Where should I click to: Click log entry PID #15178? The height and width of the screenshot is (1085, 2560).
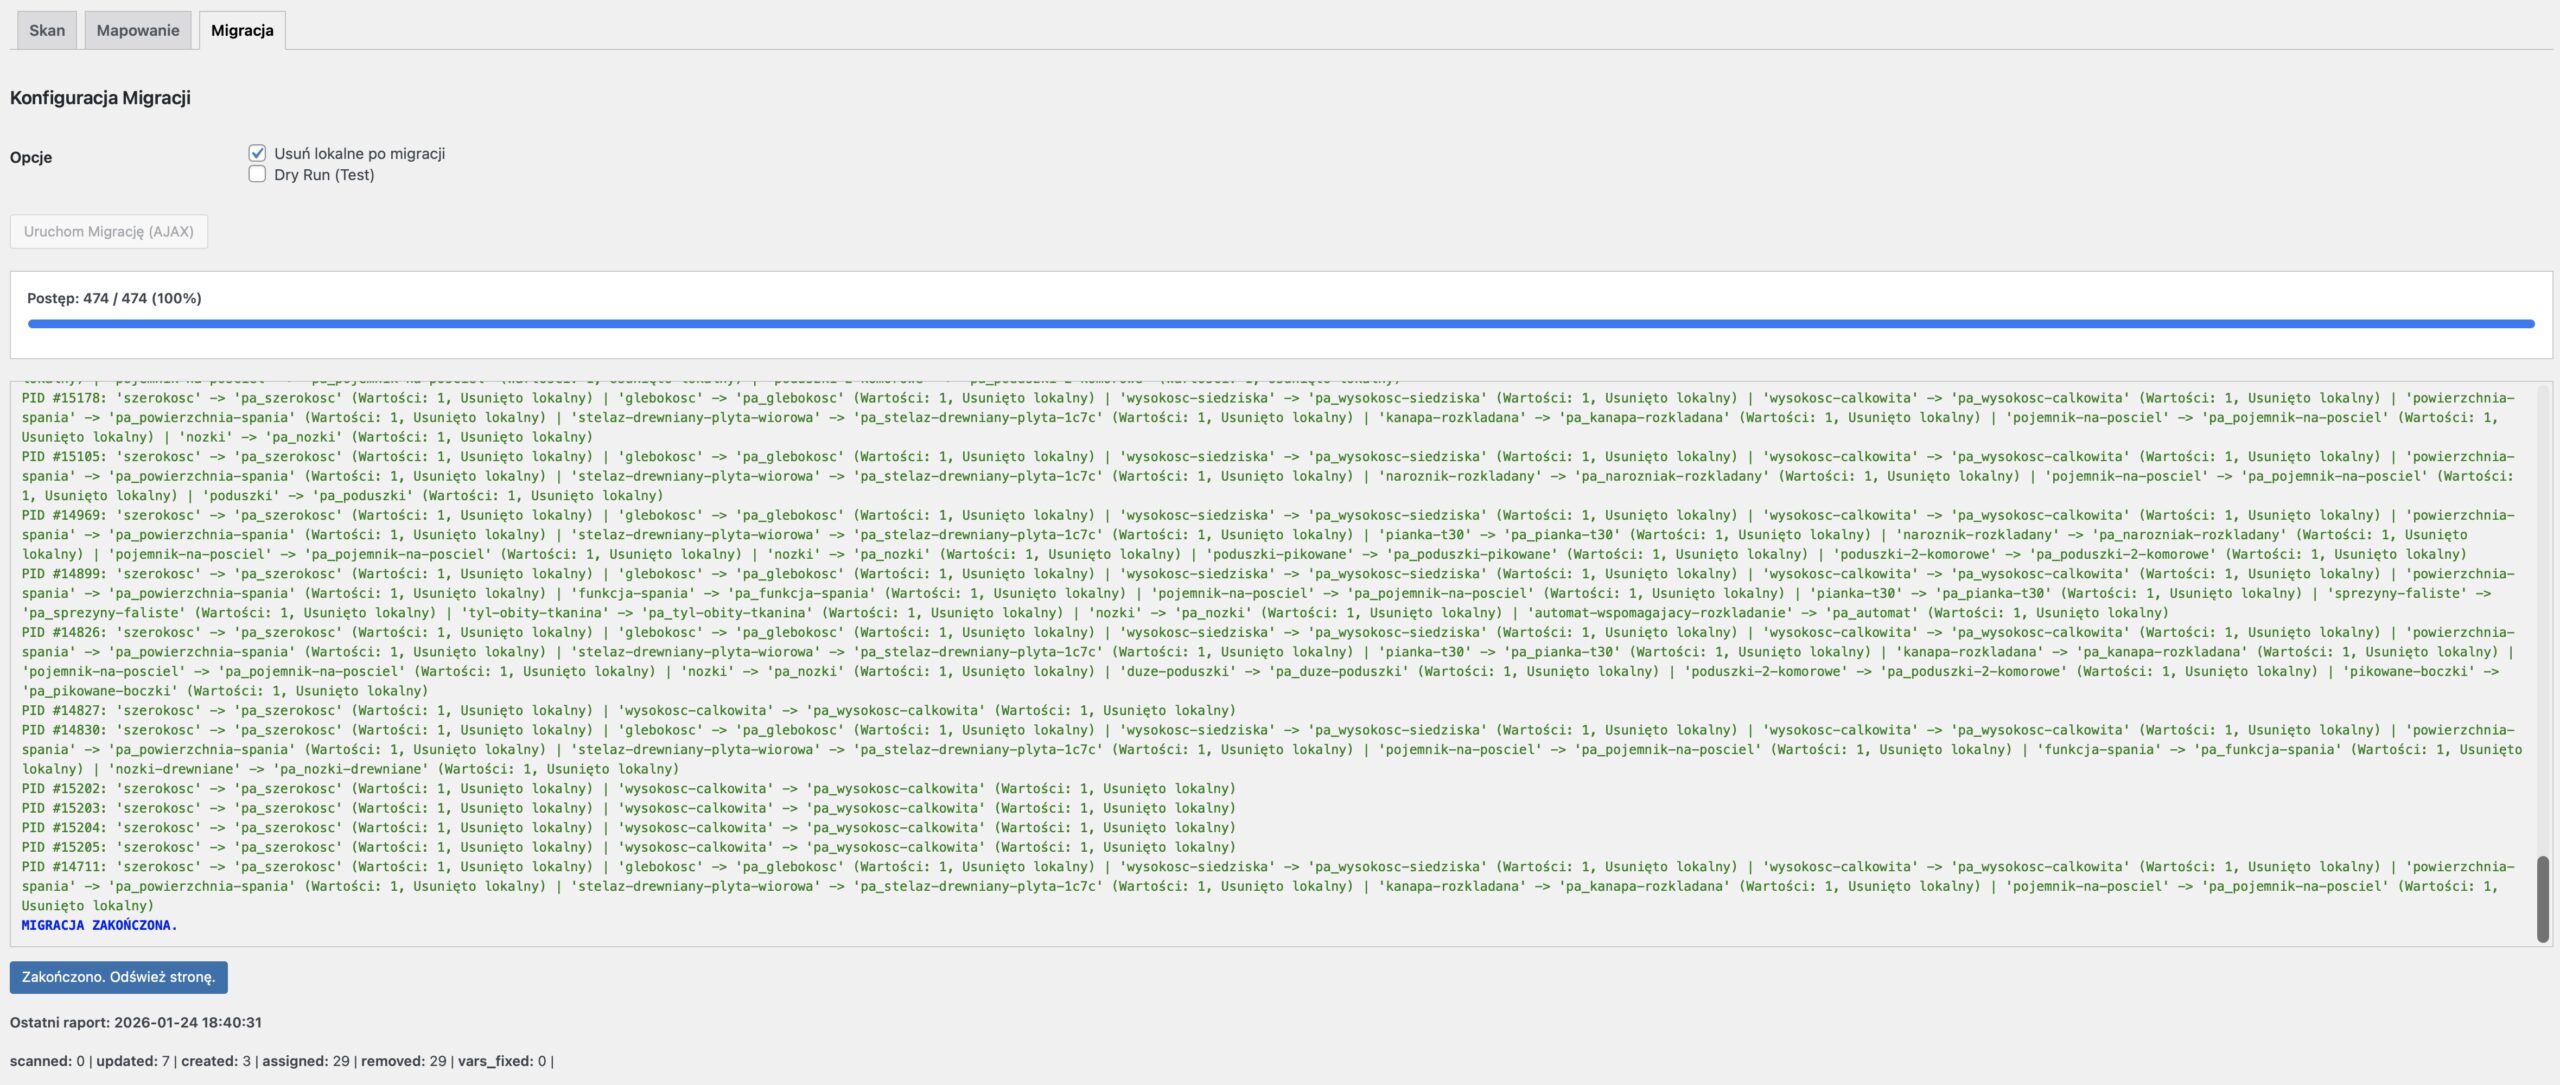pos(64,398)
